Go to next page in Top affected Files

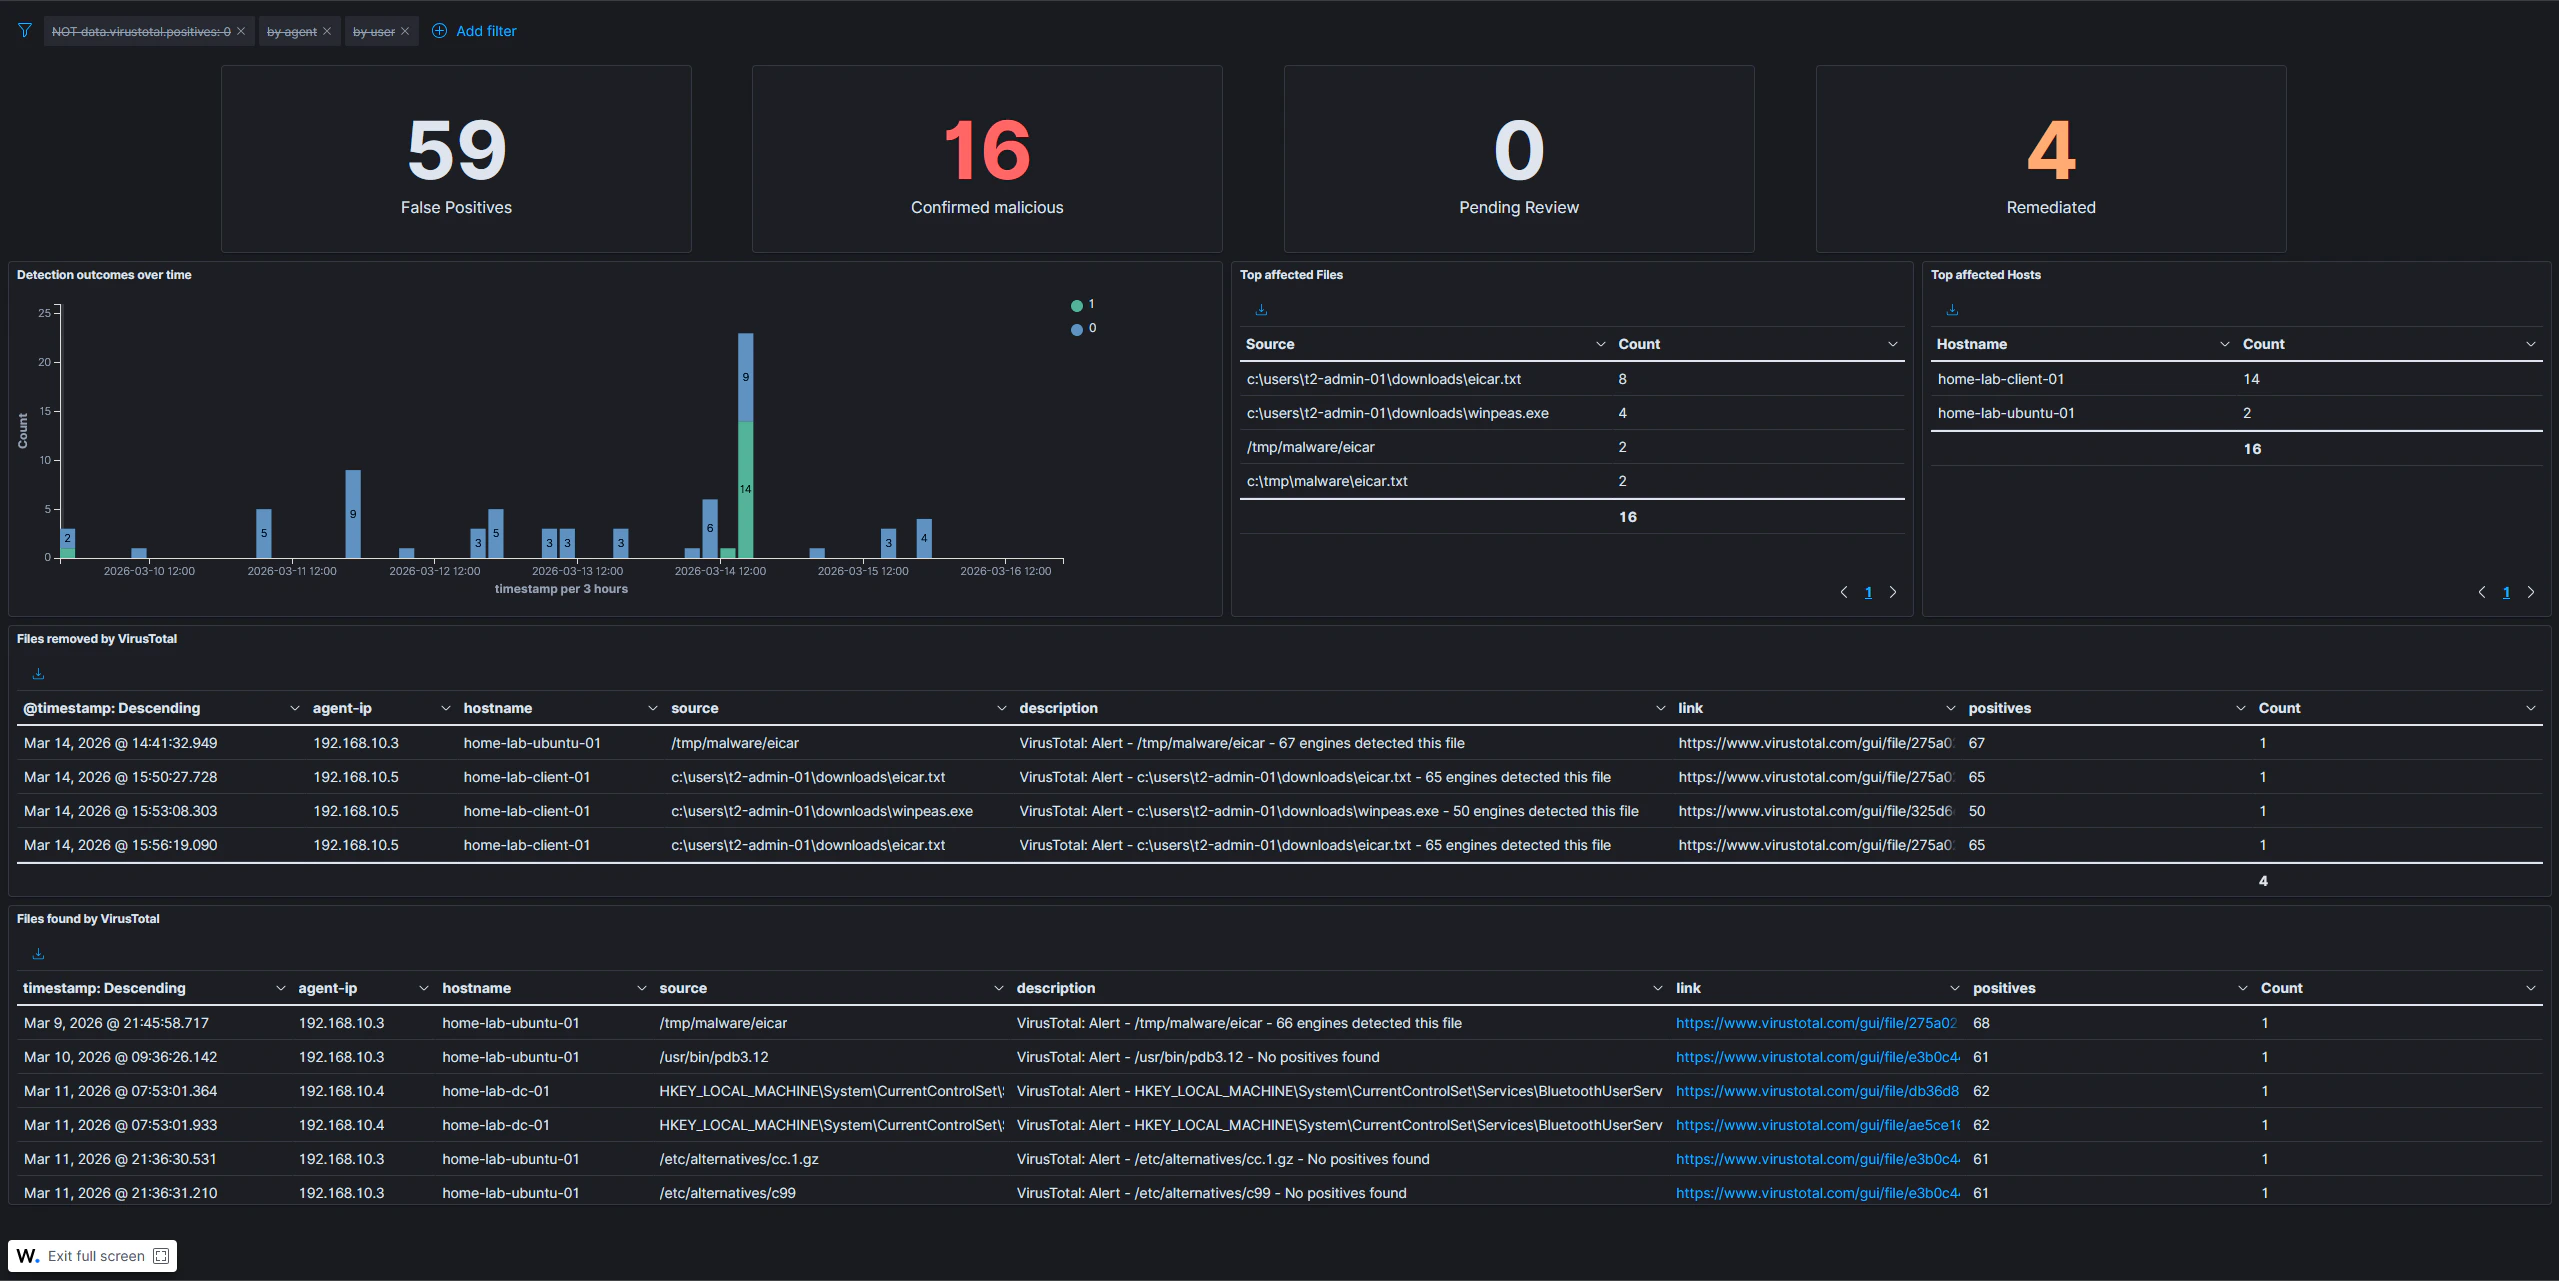(1893, 592)
